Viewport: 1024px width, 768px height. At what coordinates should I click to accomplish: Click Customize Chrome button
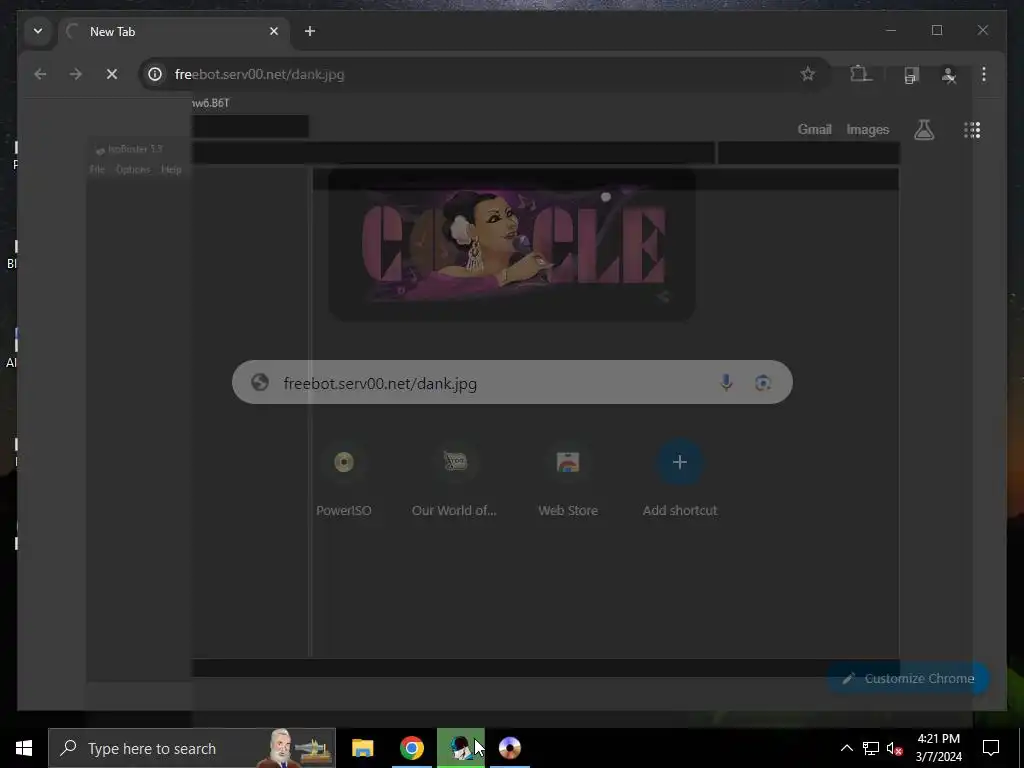pyautogui.click(x=908, y=679)
